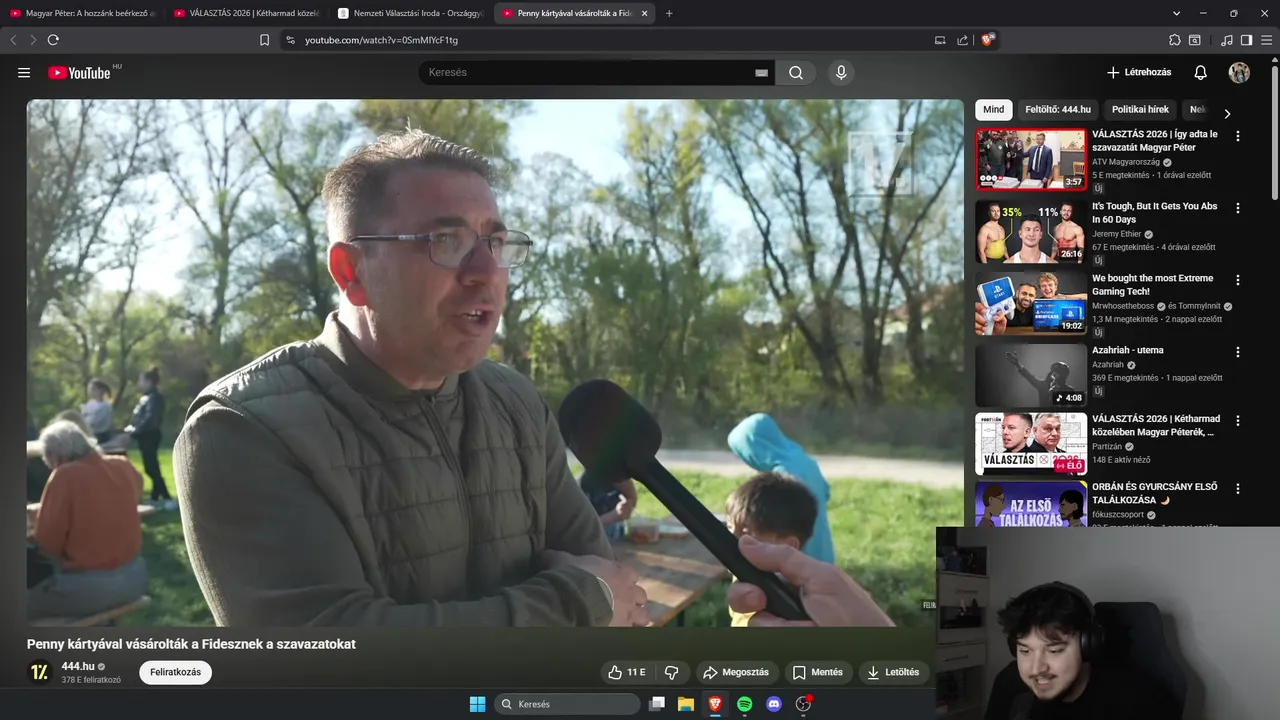Open the account avatar menu
Image resolution: width=1280 pixels, height=720 pixels.
[1239, 73]
